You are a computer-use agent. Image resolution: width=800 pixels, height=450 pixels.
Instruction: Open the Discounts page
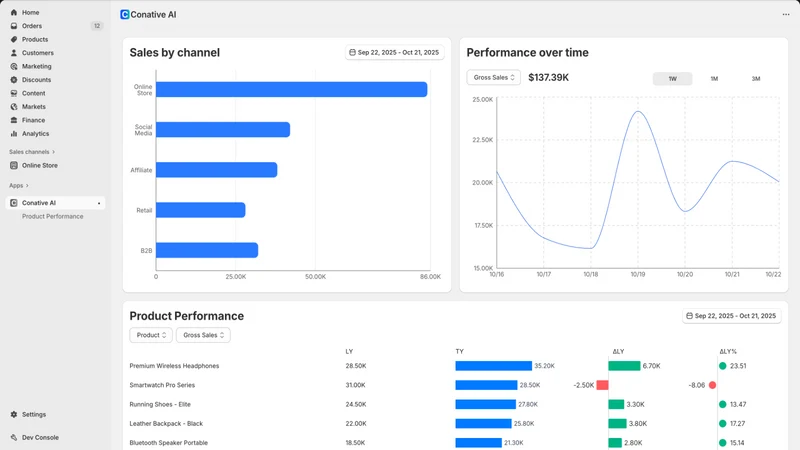pyautogui.click(x=36, y=80)
